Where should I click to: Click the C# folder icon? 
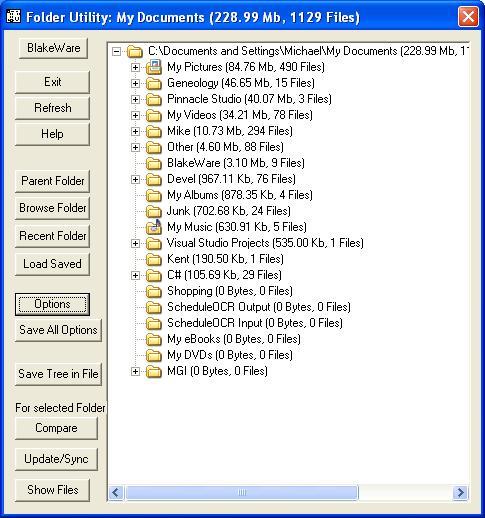154,275
